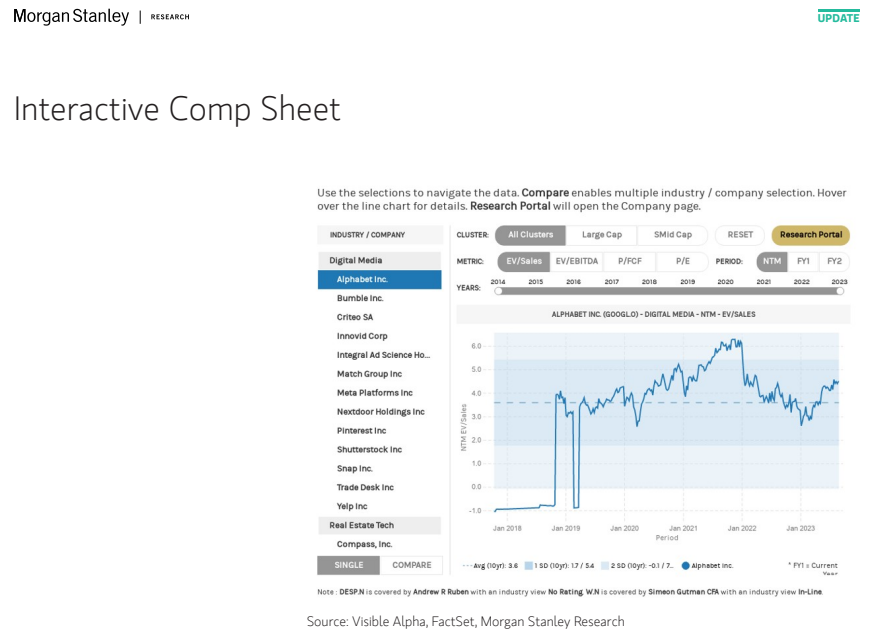
Task: Switch cluster to SMid Cap
Action: (x=673, y=235)
